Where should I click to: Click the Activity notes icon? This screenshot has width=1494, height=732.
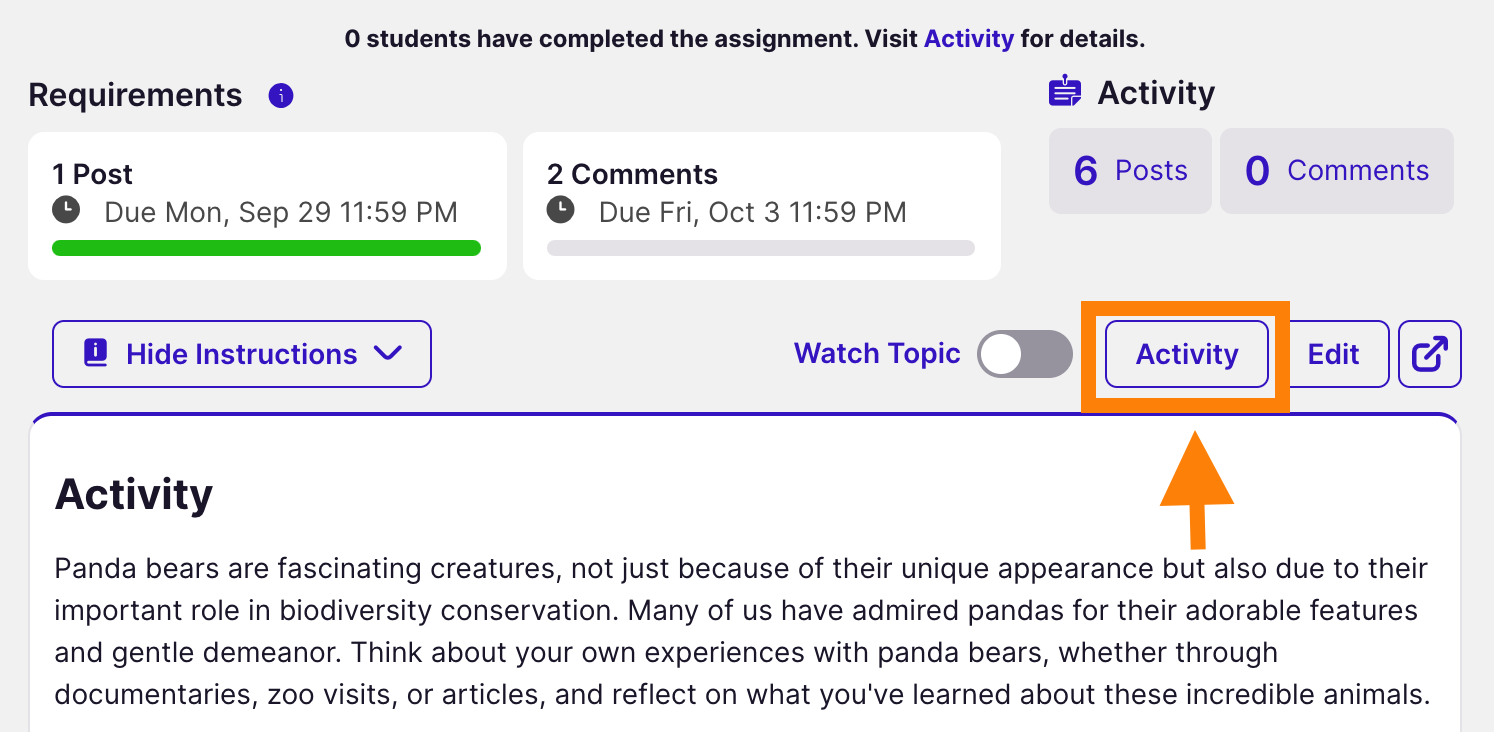[x=1065, y=92]
